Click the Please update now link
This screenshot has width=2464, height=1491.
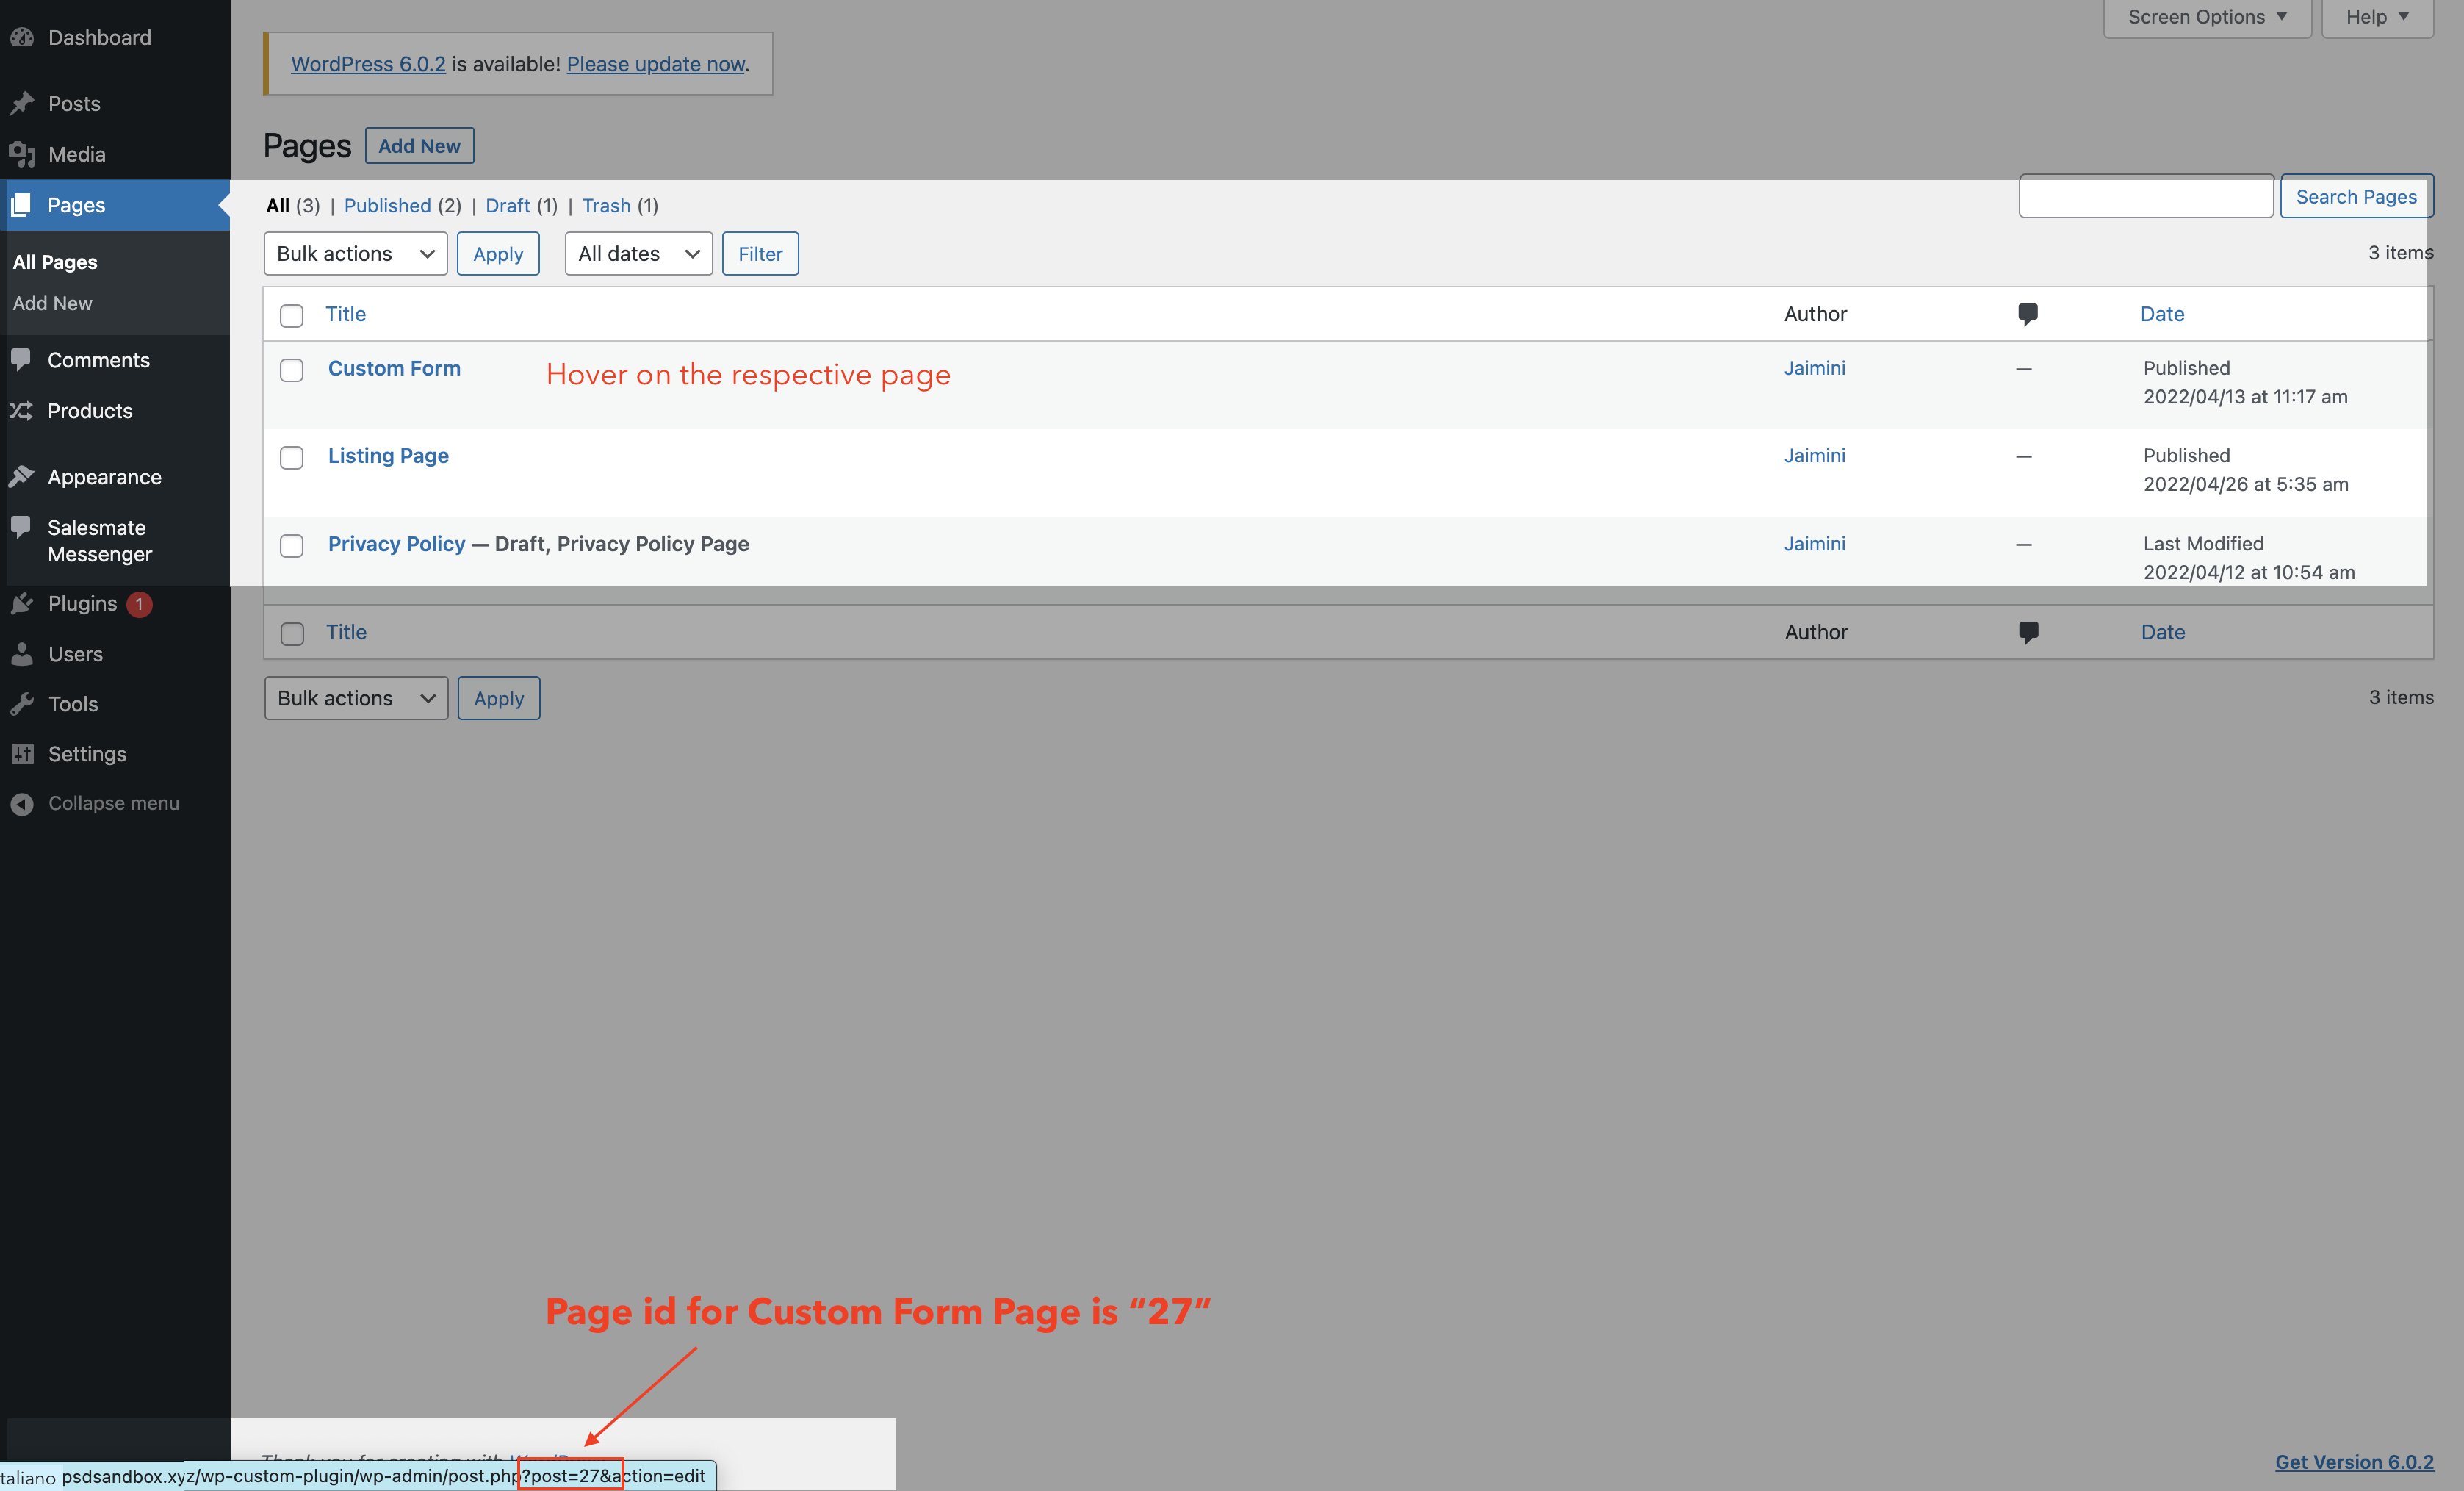click(x=655, y=63)
